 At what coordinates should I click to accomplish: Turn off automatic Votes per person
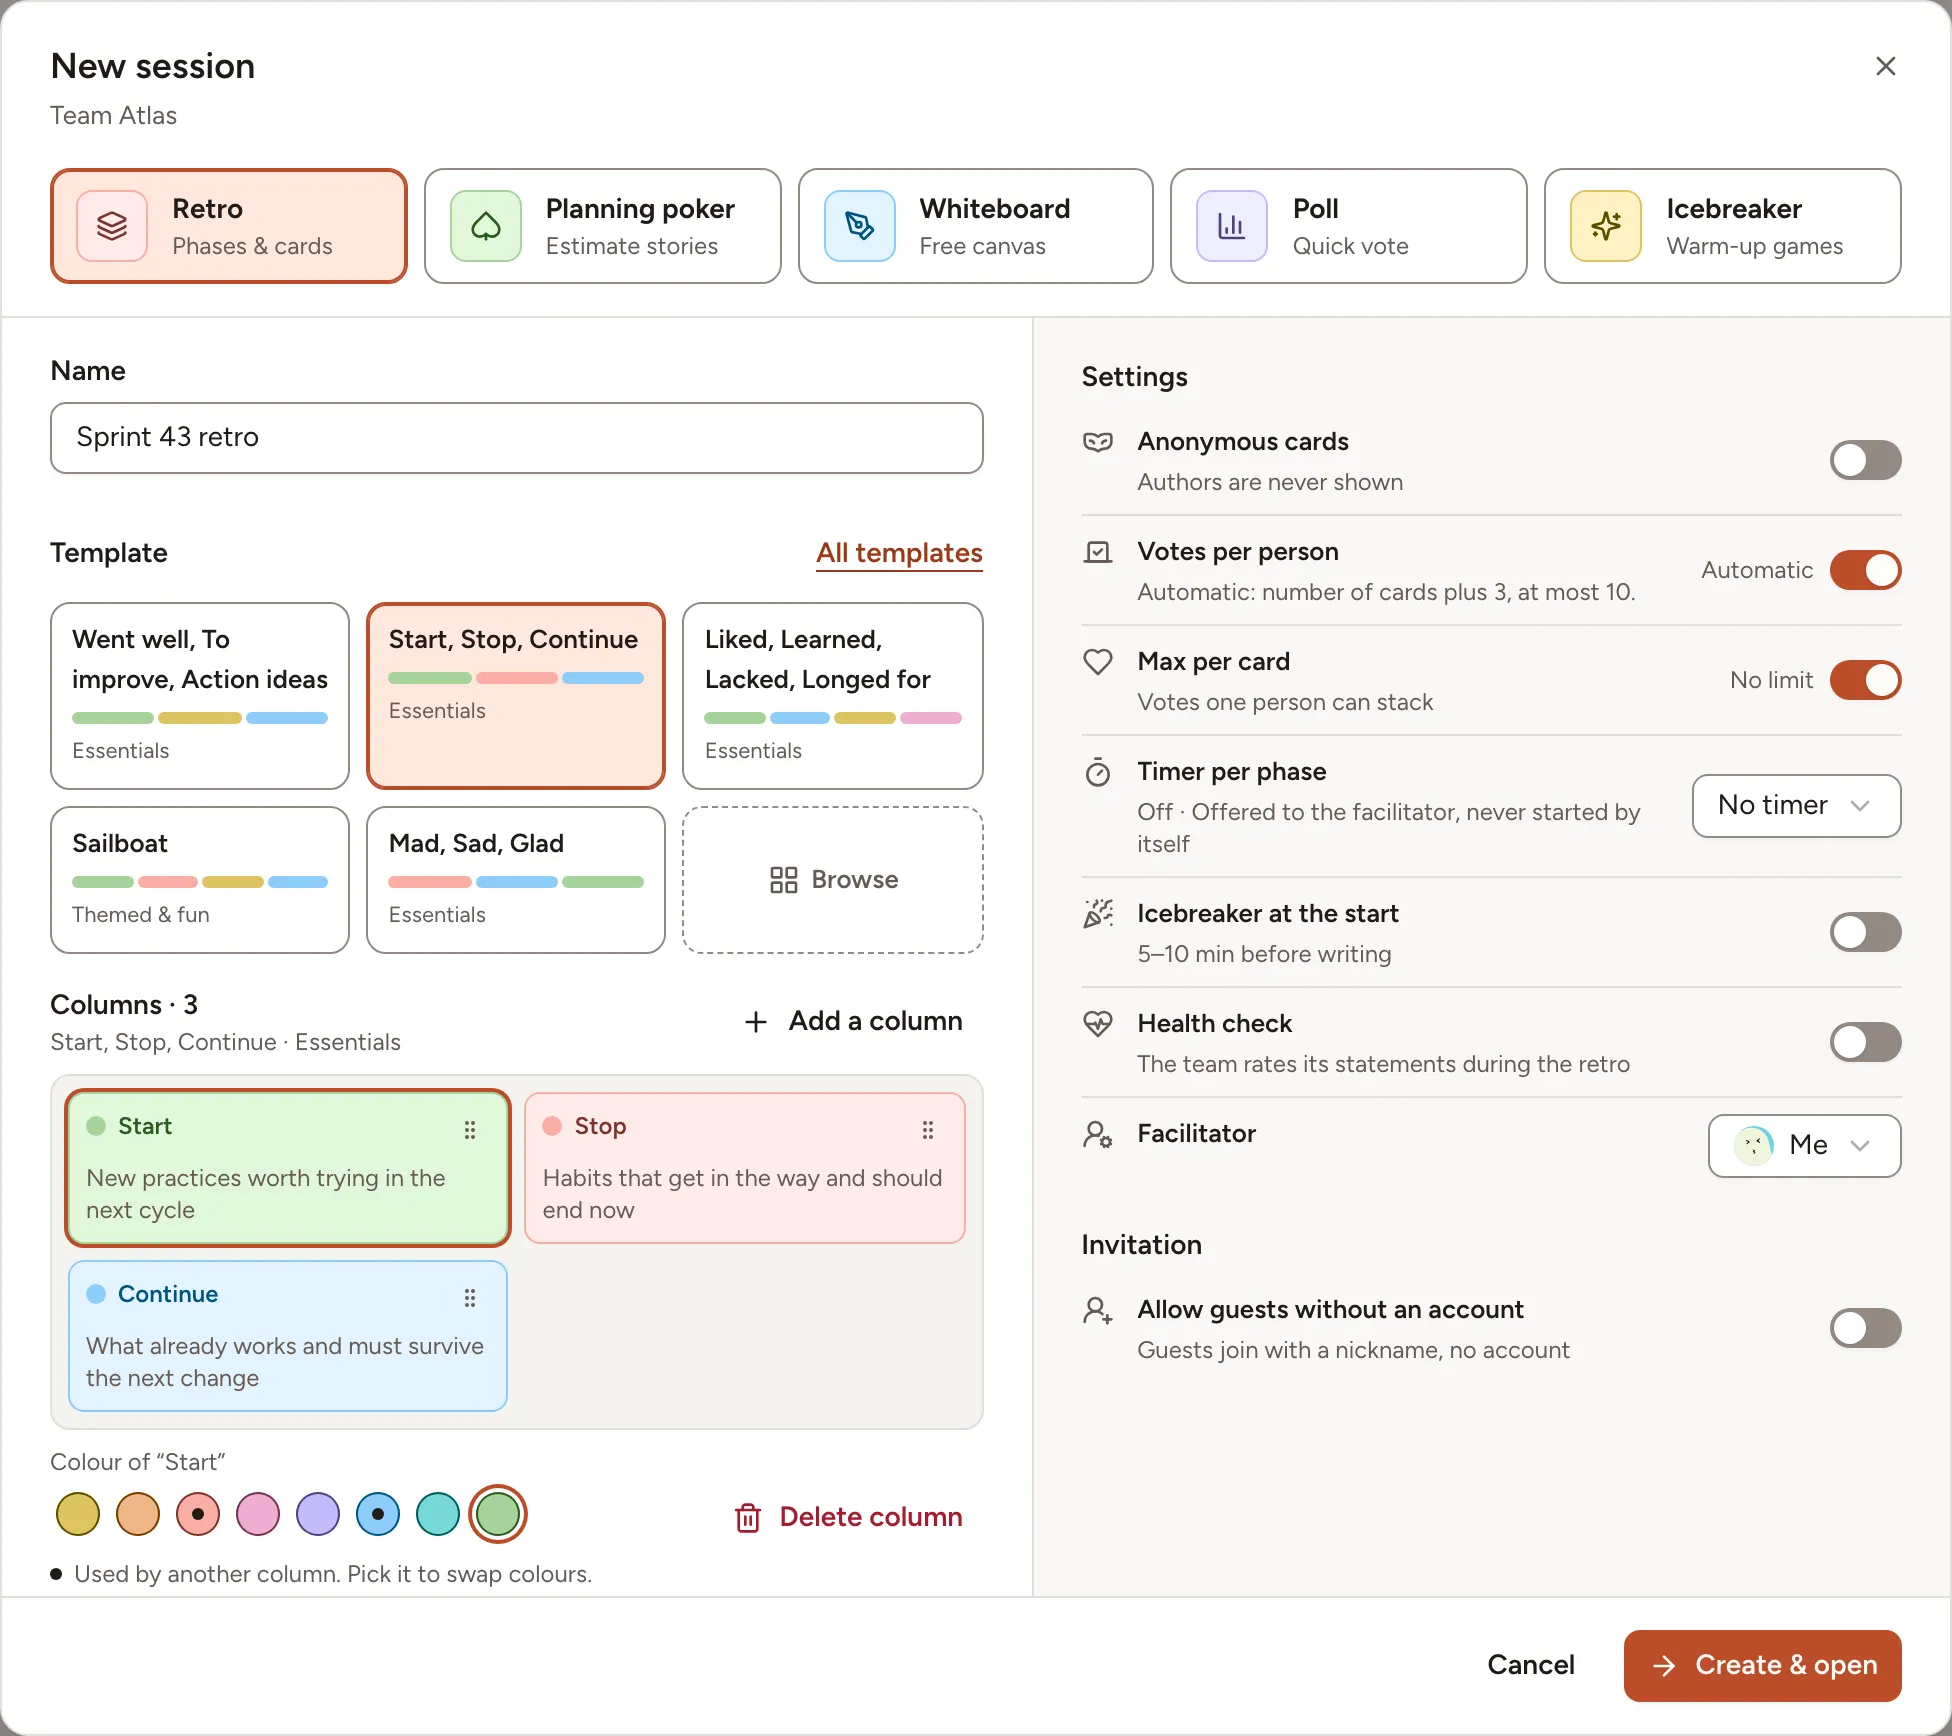[x=1865, y=570]
